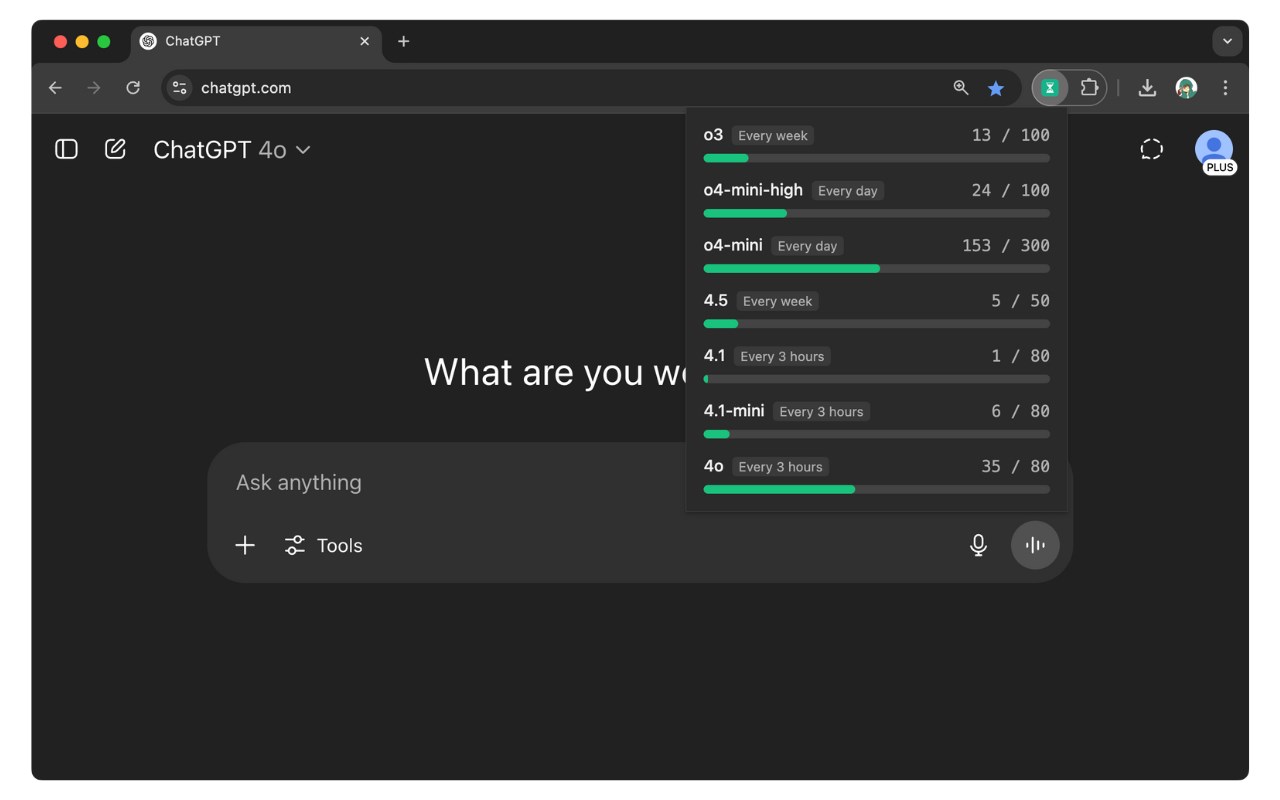Open the browser extensions puzzle icon
The width and height of the screenshot is (1280, 800).
(1089, 88)
